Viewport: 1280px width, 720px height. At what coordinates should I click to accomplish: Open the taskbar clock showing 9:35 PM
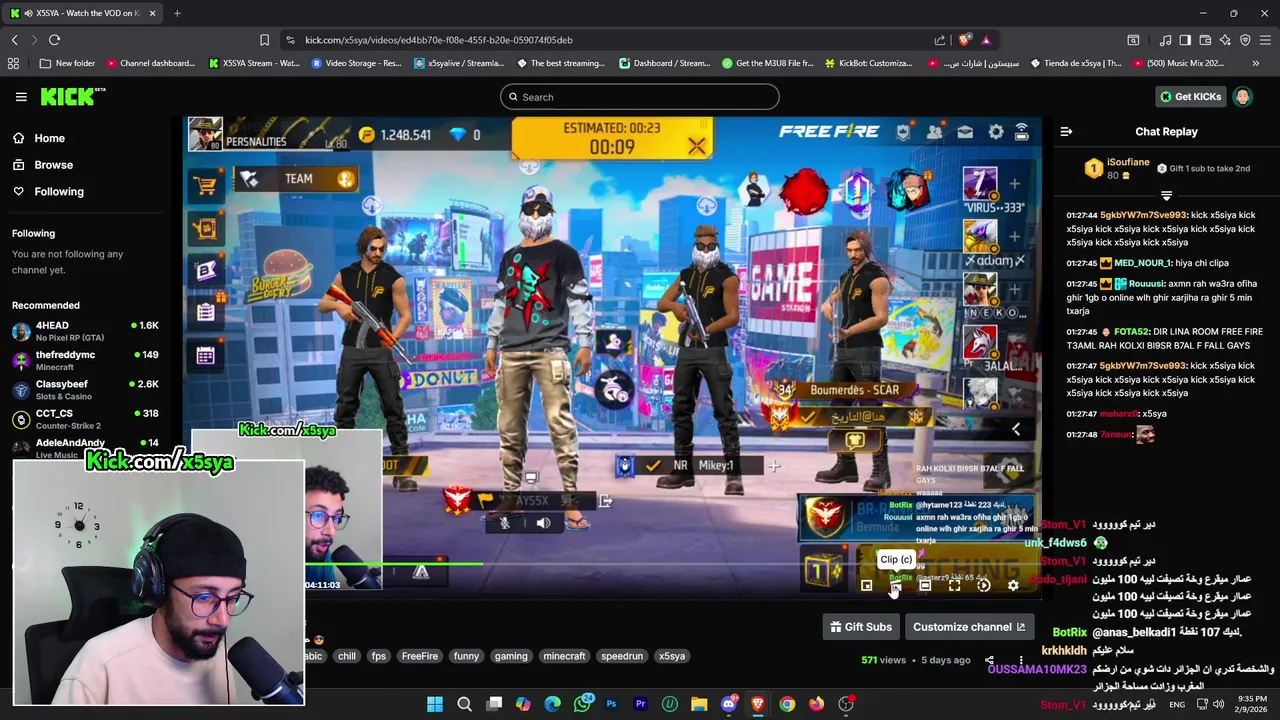point(1252,704)
